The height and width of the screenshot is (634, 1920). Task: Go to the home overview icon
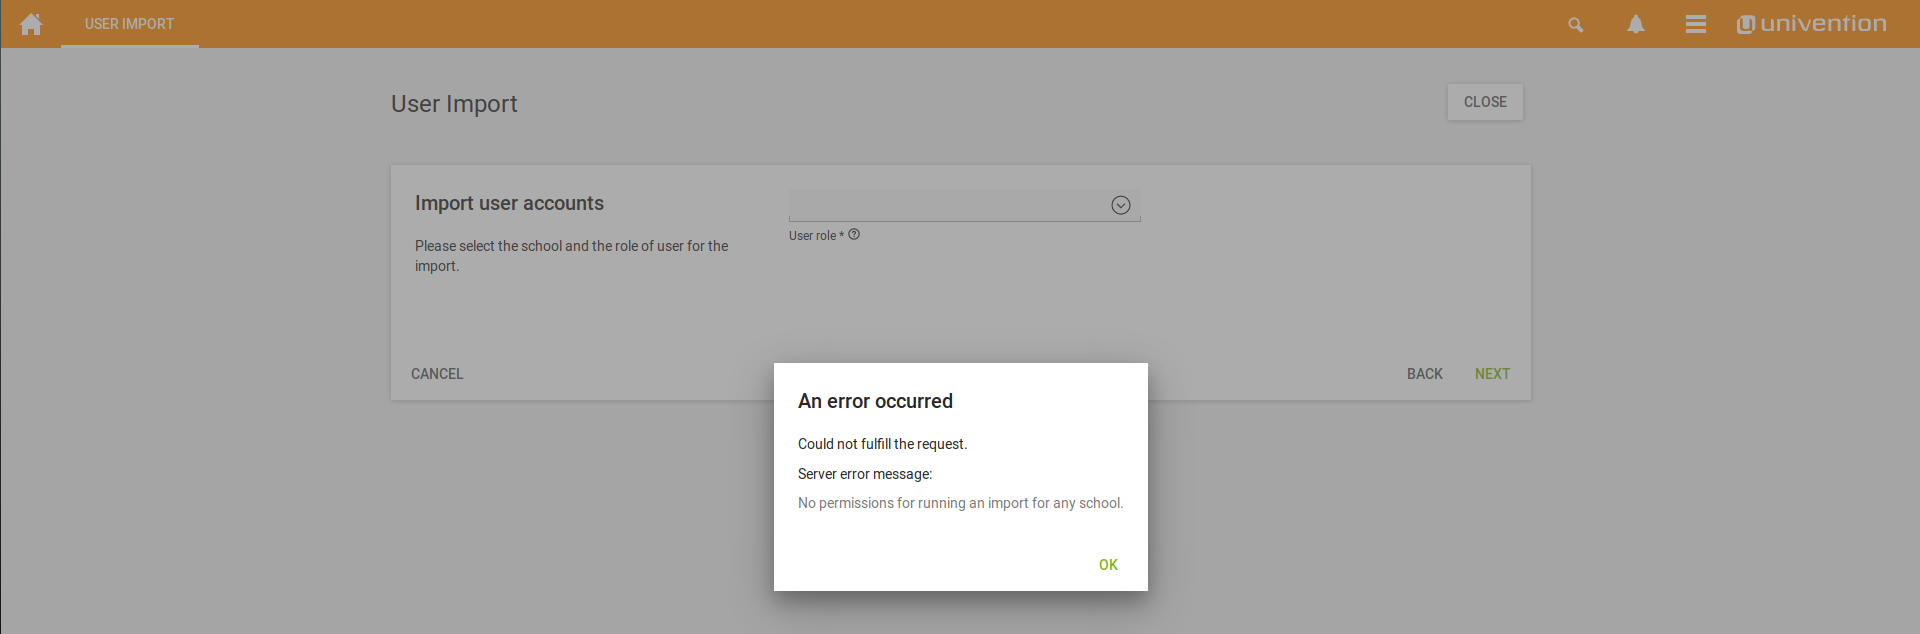tap(31, 24)
